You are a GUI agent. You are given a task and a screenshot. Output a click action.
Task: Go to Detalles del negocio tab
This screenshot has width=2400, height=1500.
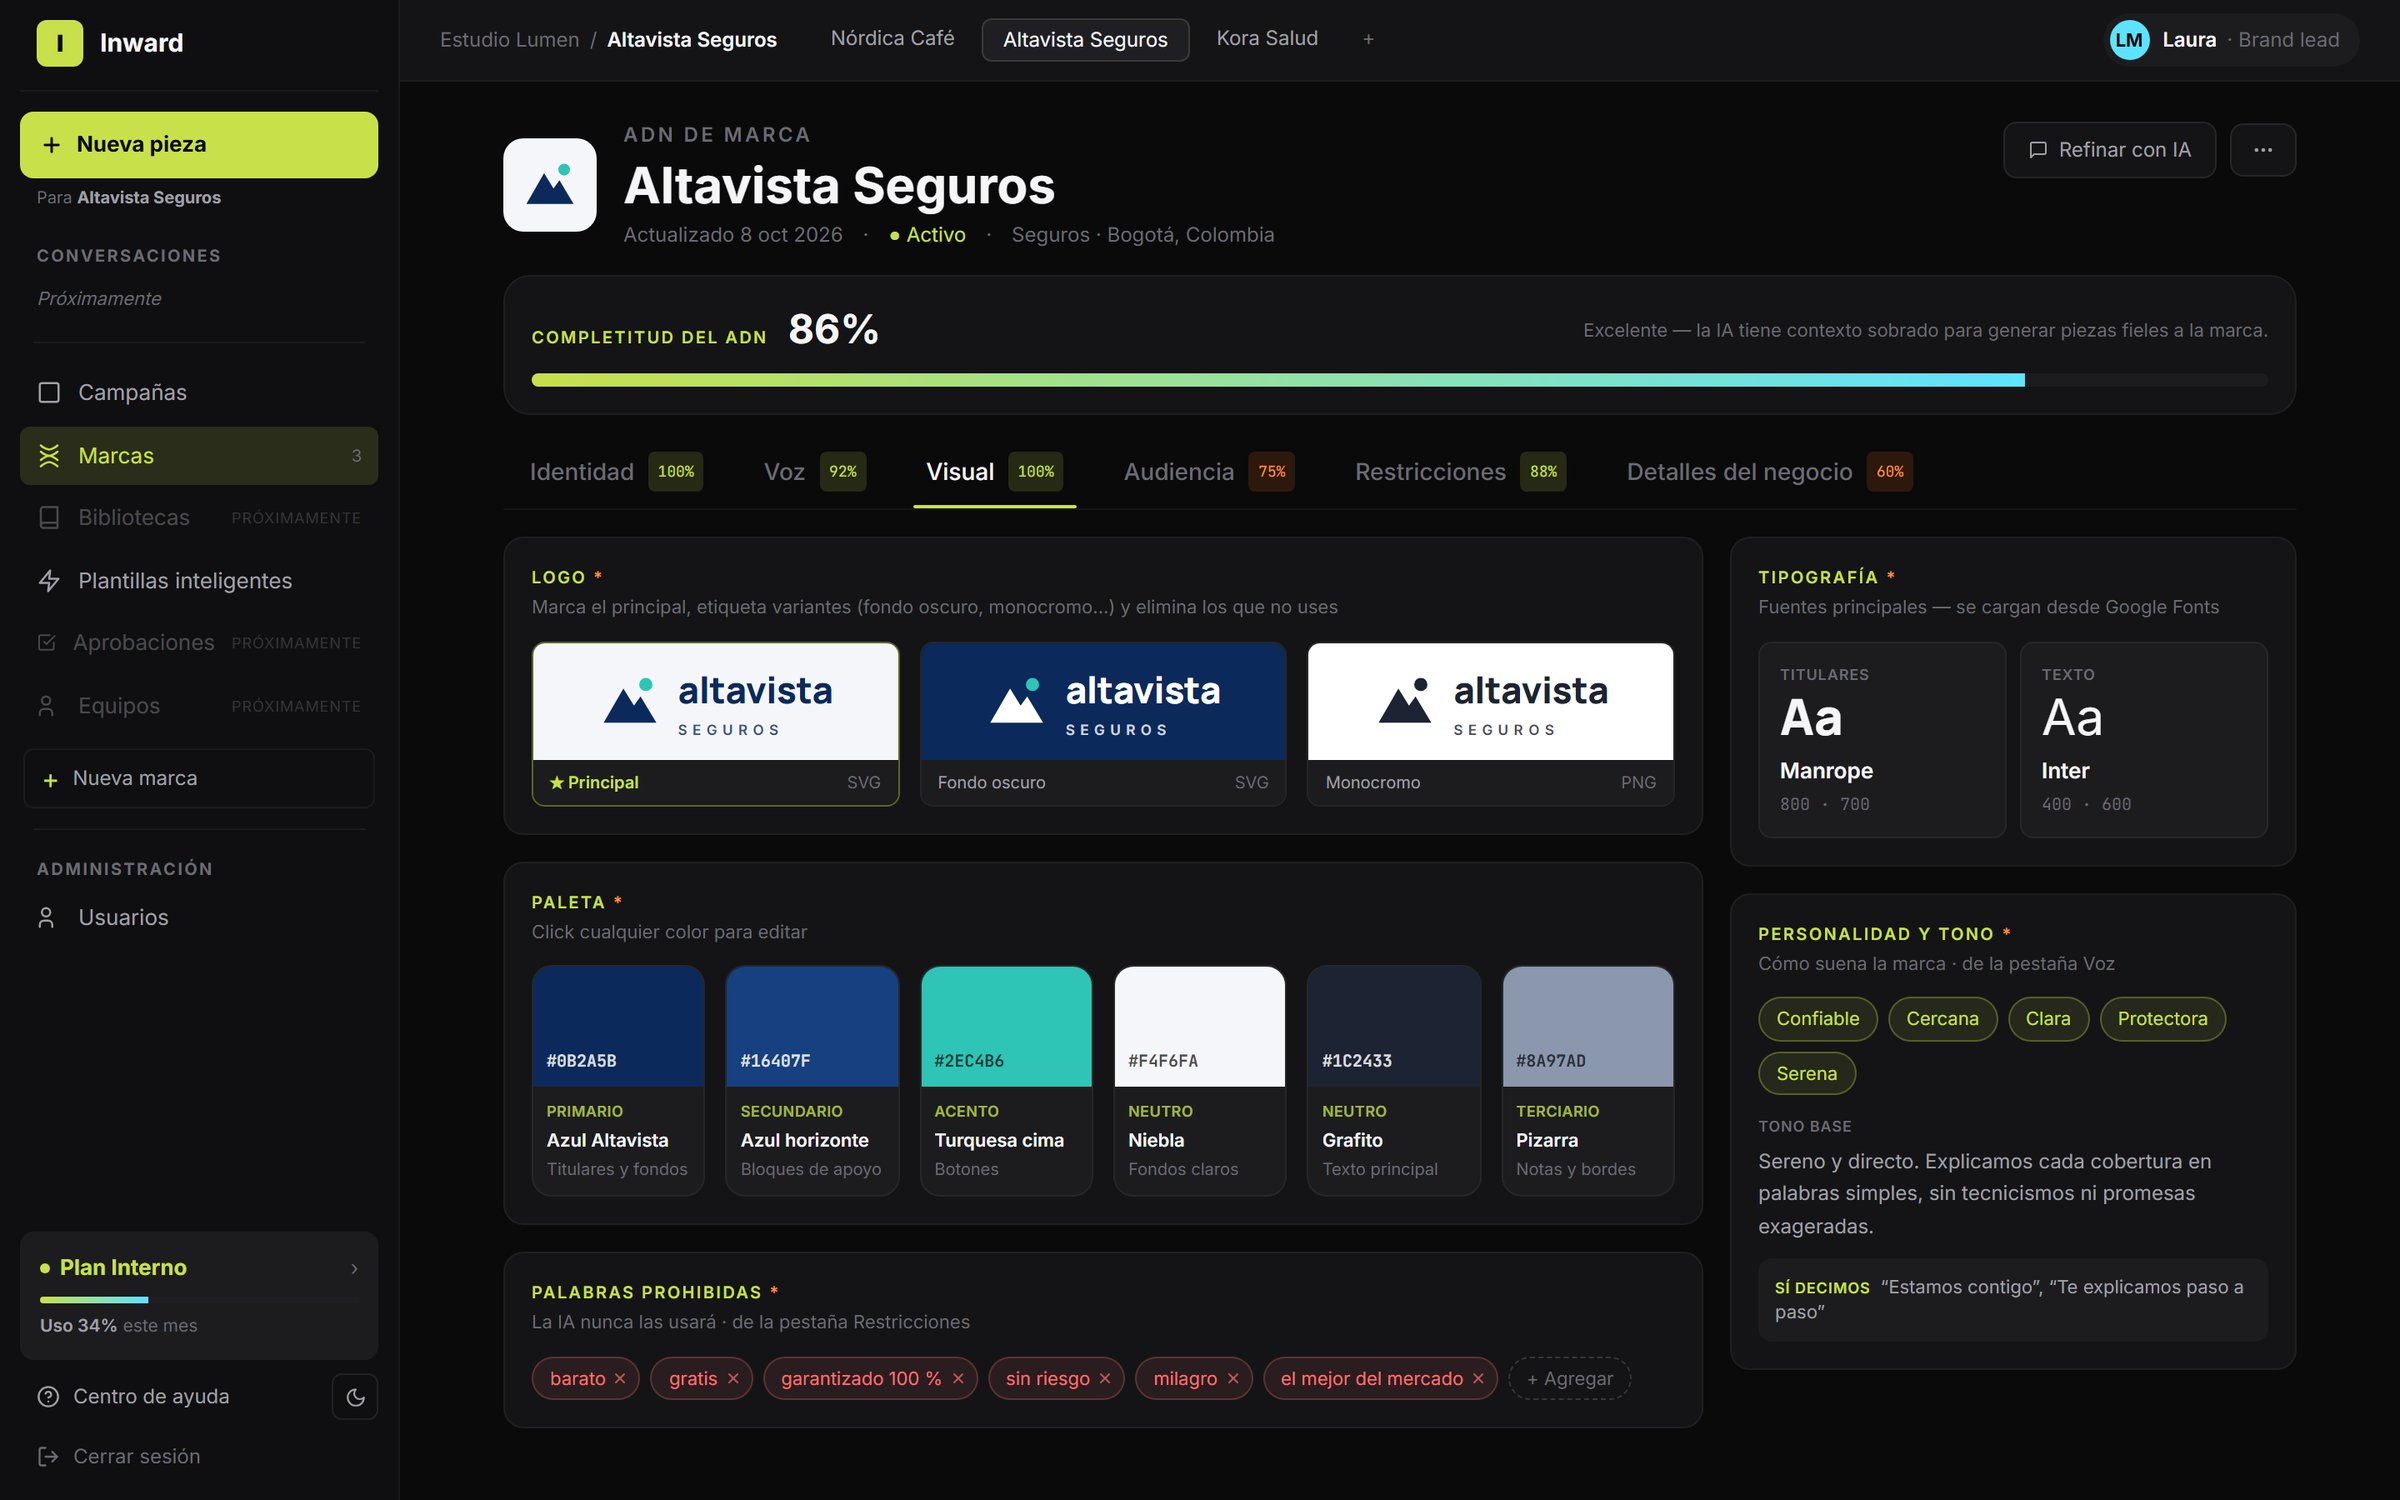pyautogui.click(x=1769, y=472)
